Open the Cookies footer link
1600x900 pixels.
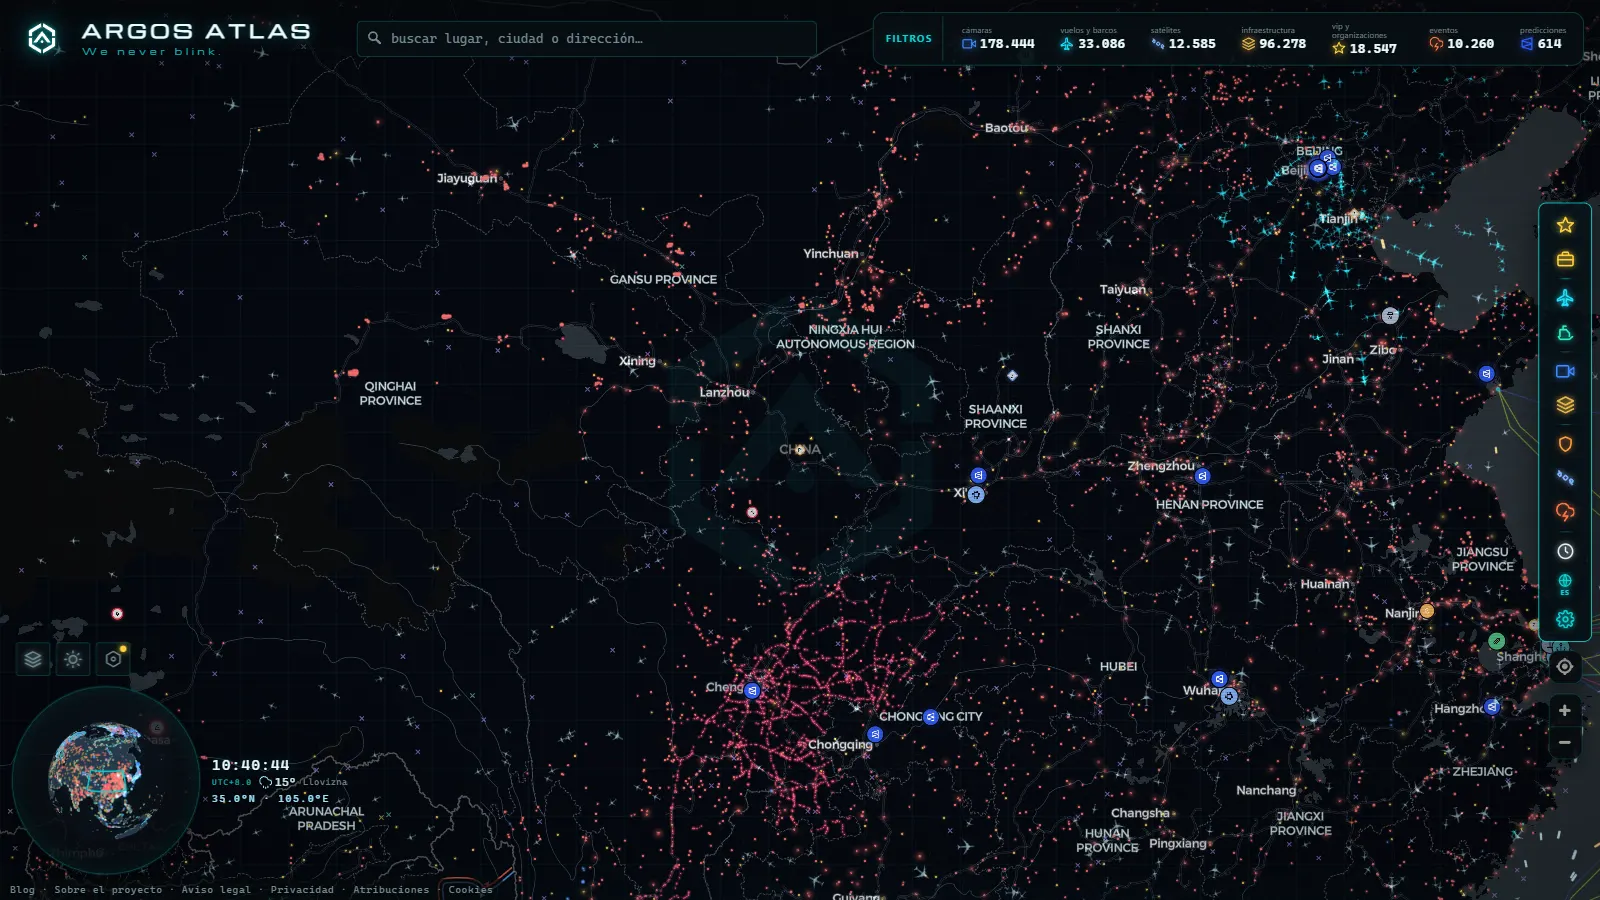(470, 889)
